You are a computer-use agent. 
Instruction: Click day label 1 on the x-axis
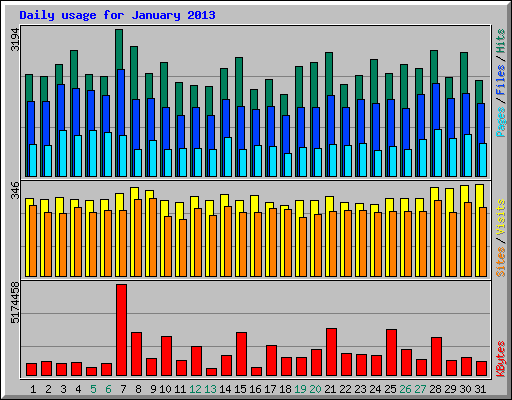coord(33,389)
